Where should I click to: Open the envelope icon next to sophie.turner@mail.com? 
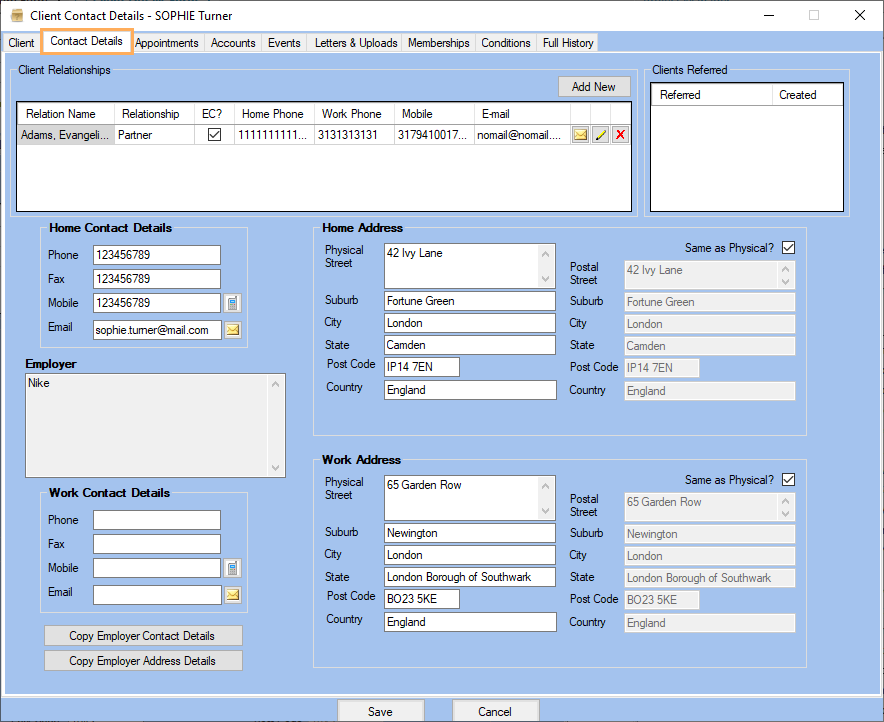coord(233,329)
